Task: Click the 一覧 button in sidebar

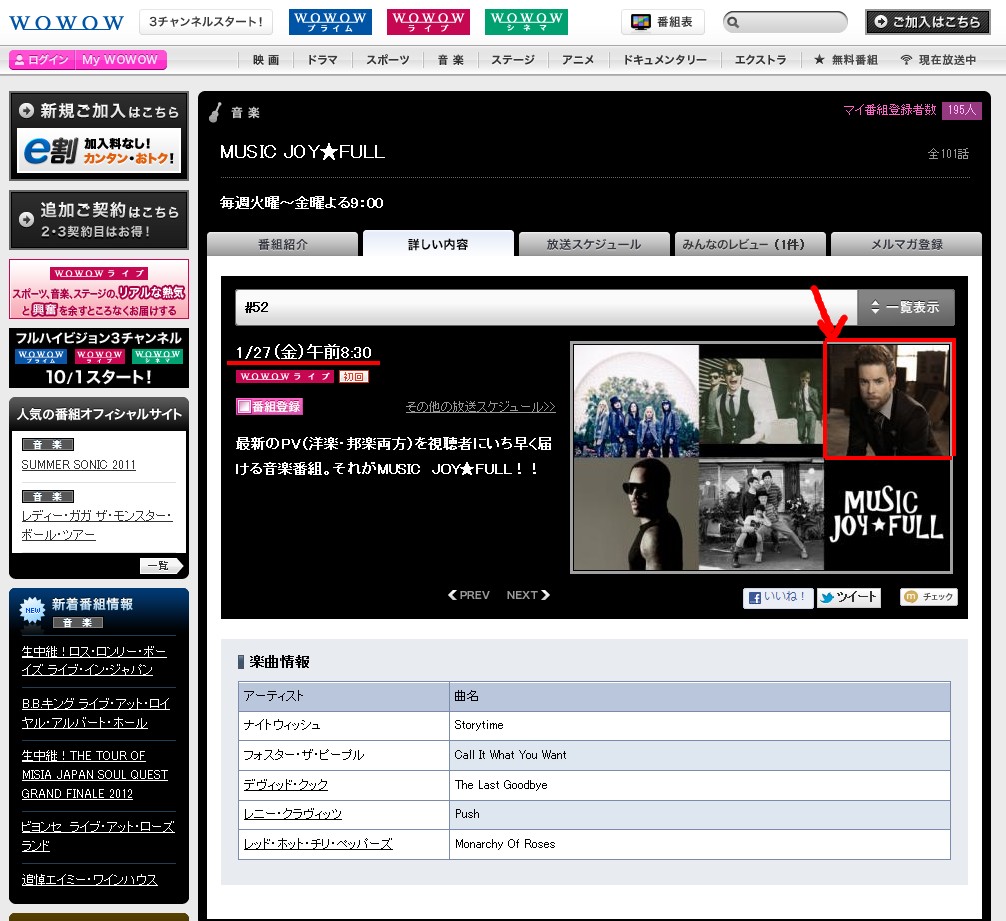Action: click(x=161, y=566)
